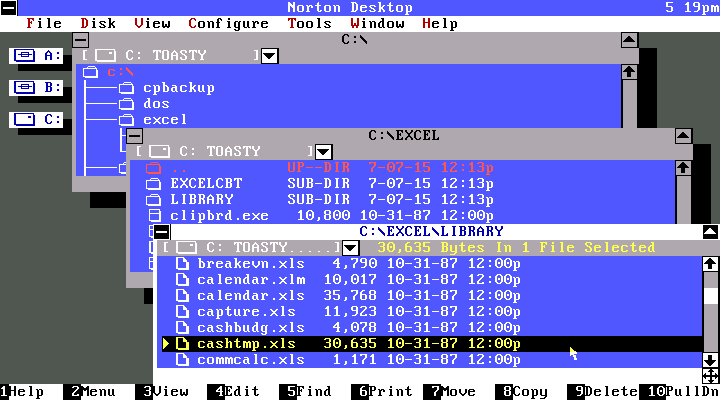Click scroll up arrow in C:\EXCEL file list
This screenshot has width=720, height=400.
(x=683, y=168)
